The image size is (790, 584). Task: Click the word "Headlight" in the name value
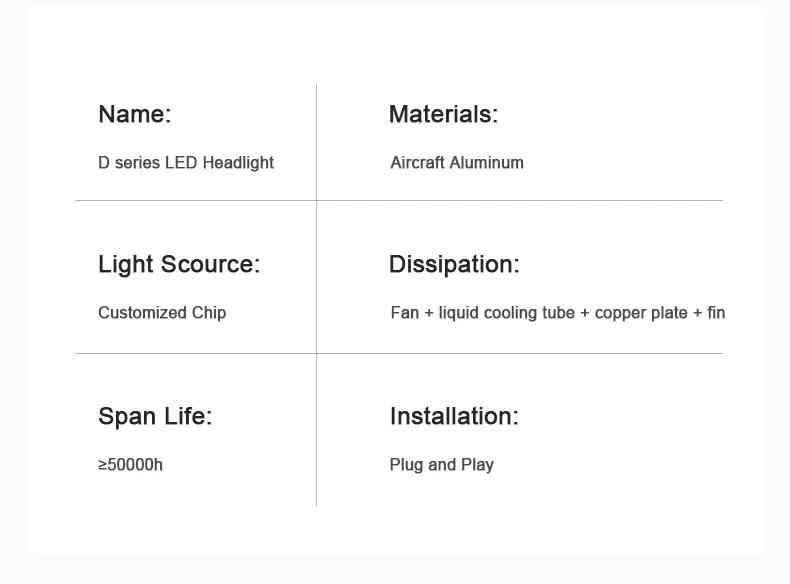pos(238,163)
